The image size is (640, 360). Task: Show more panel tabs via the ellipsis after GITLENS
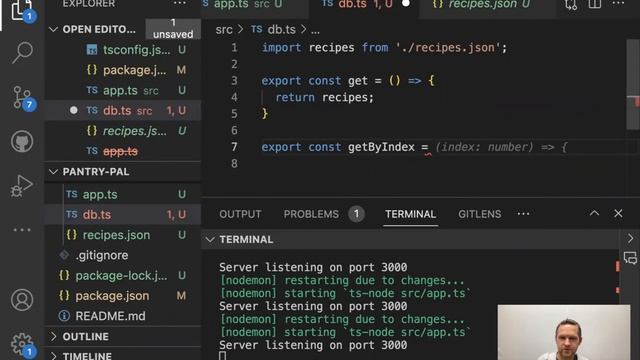(523, 214)
